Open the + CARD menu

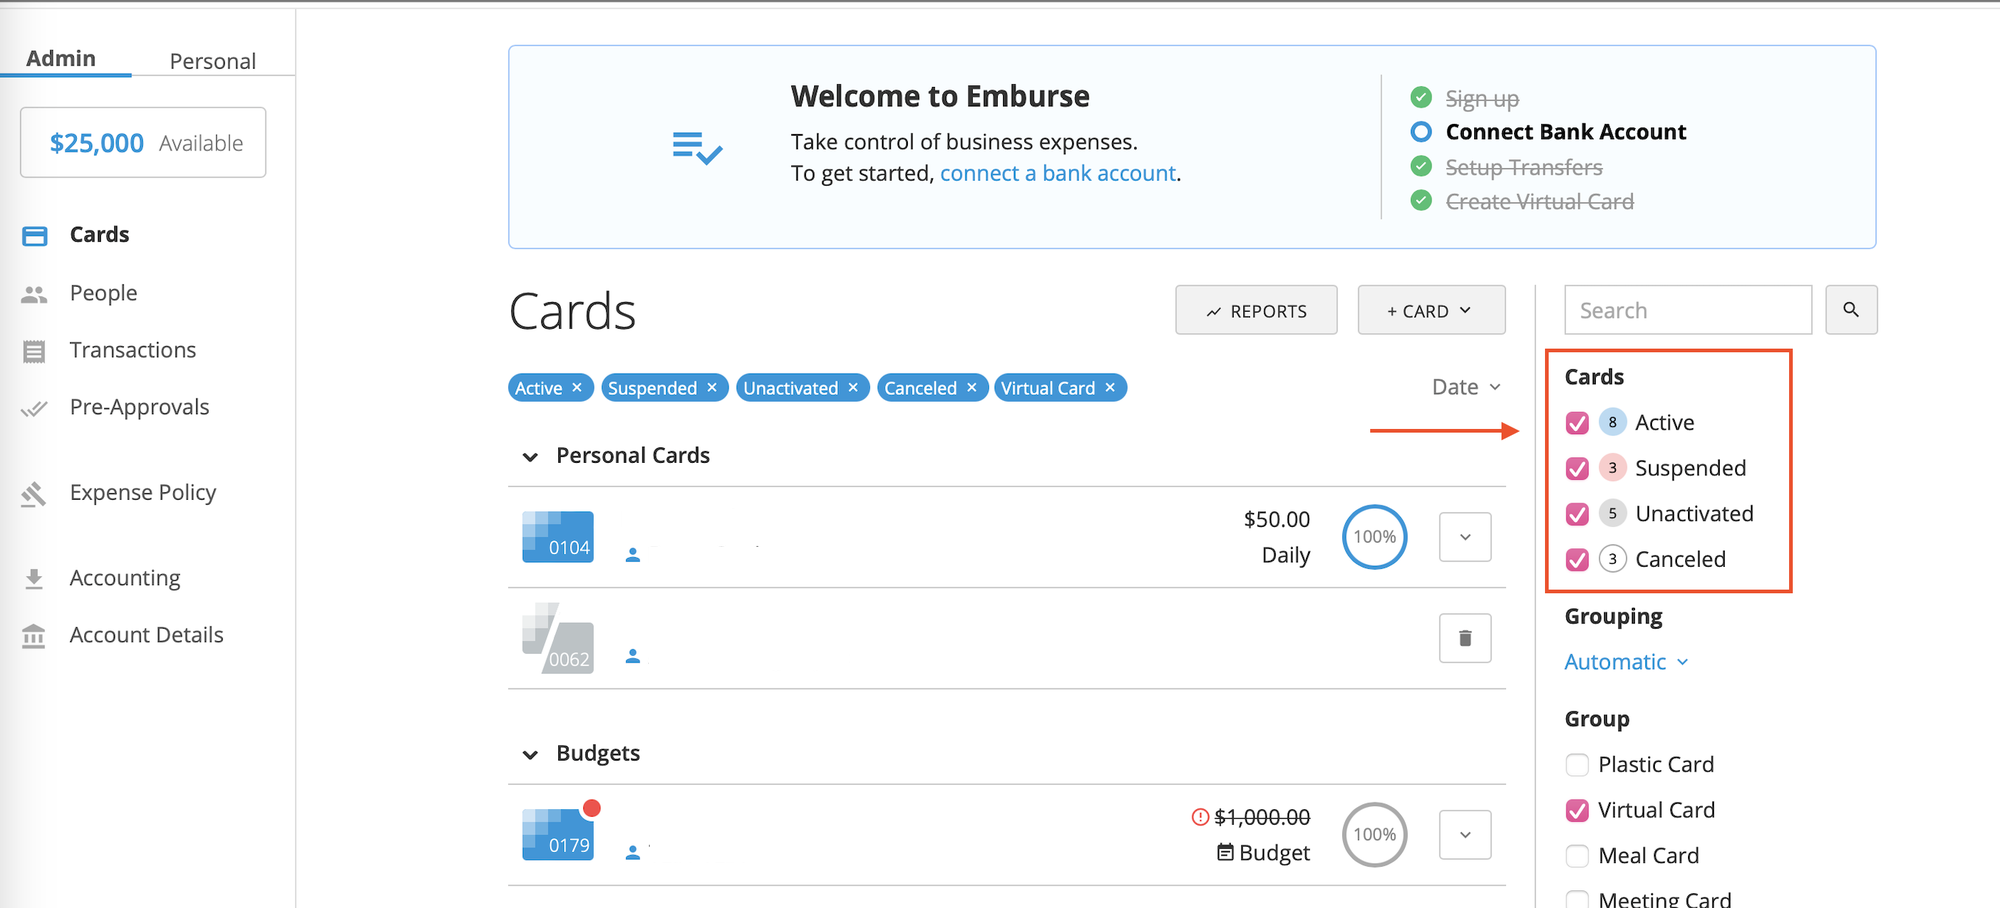[1431, 310]
